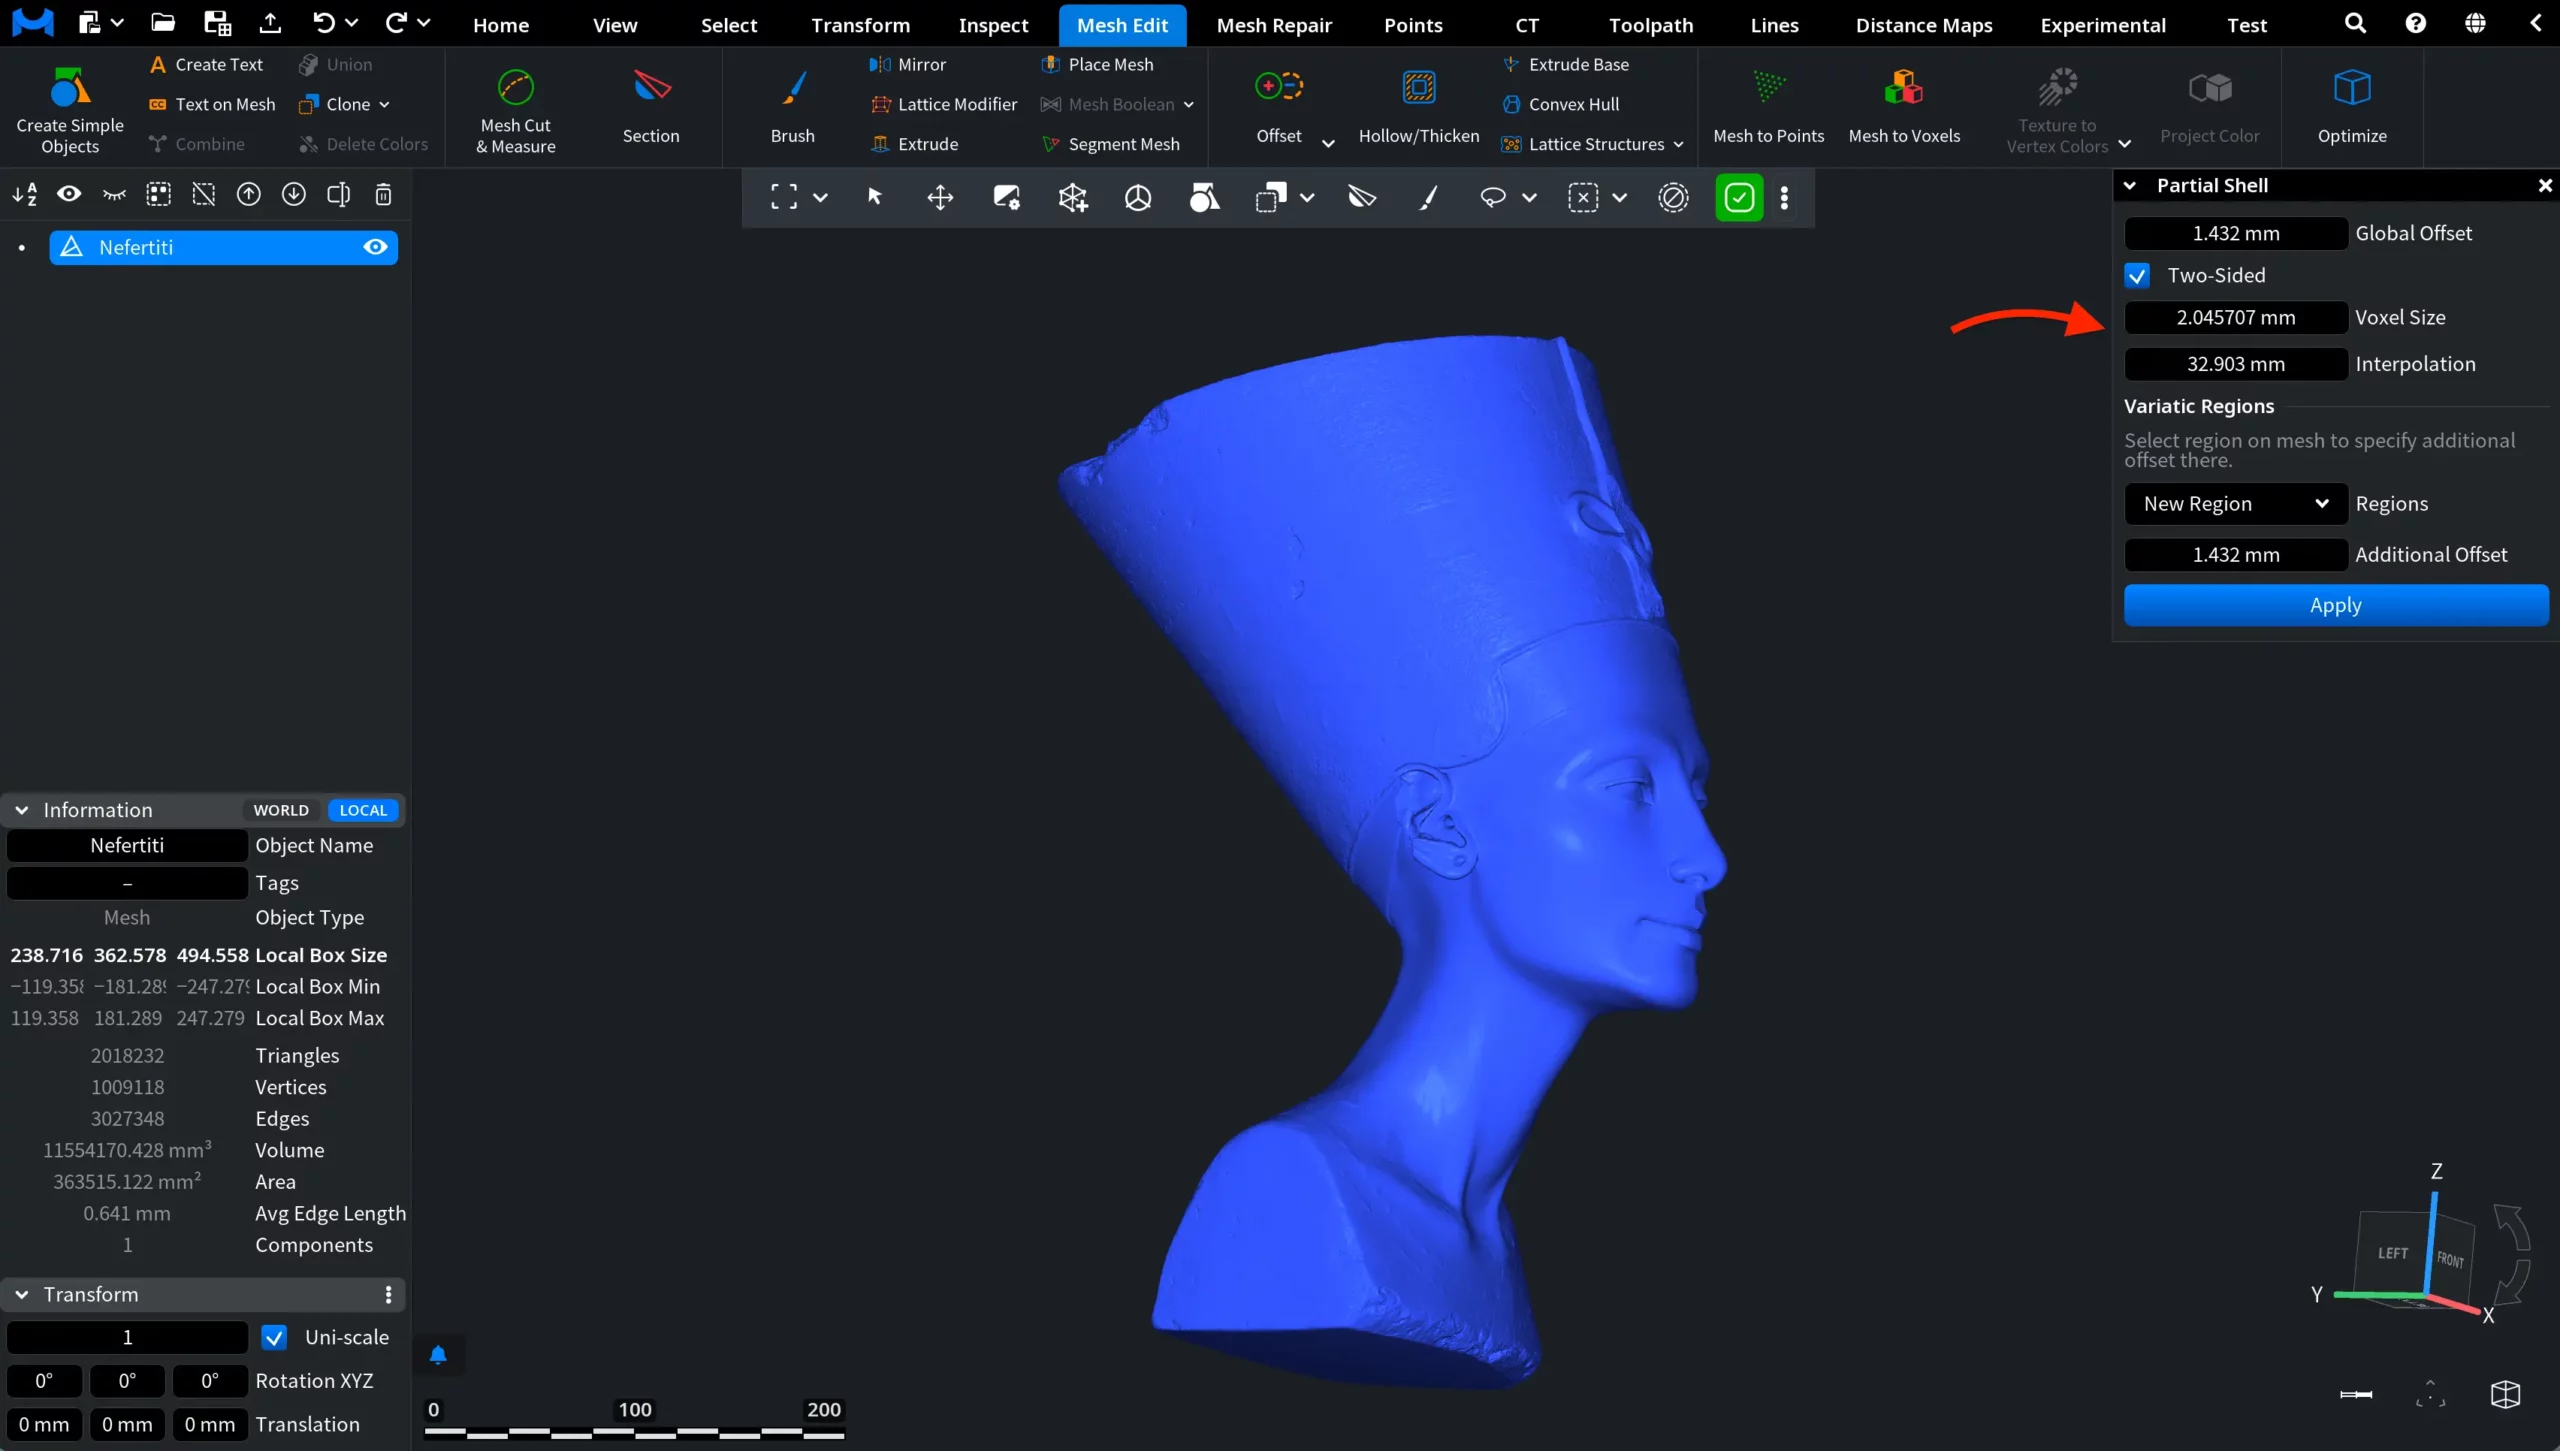This screenshot has height=1451, width=2560.
Task: Toggle the Two-Sided checkbox
Action: tap(2137, 276)
